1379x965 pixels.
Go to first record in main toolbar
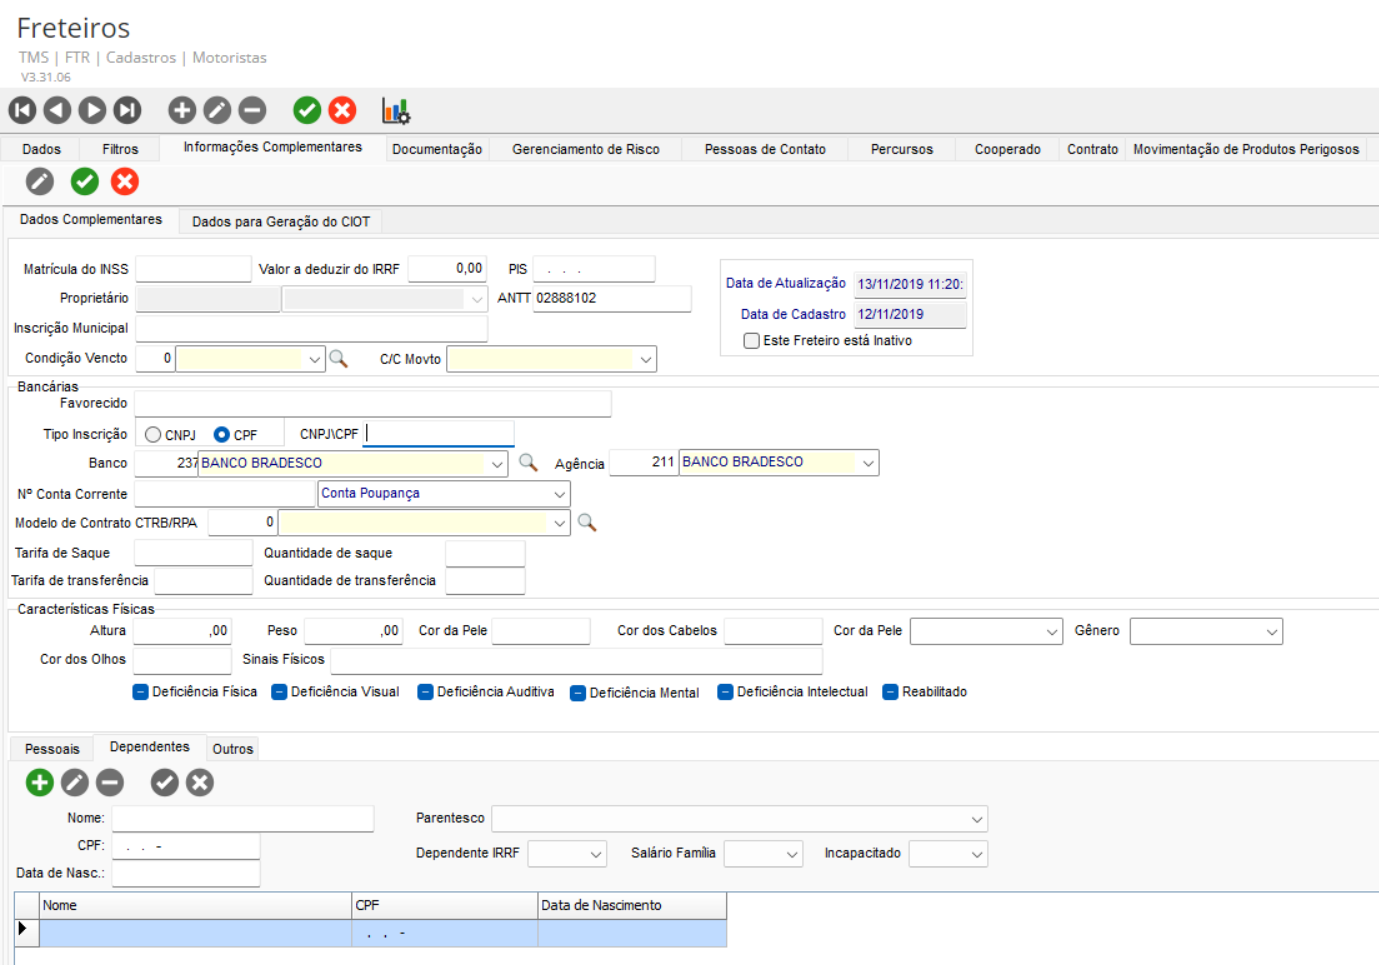[x=22, y=110]
